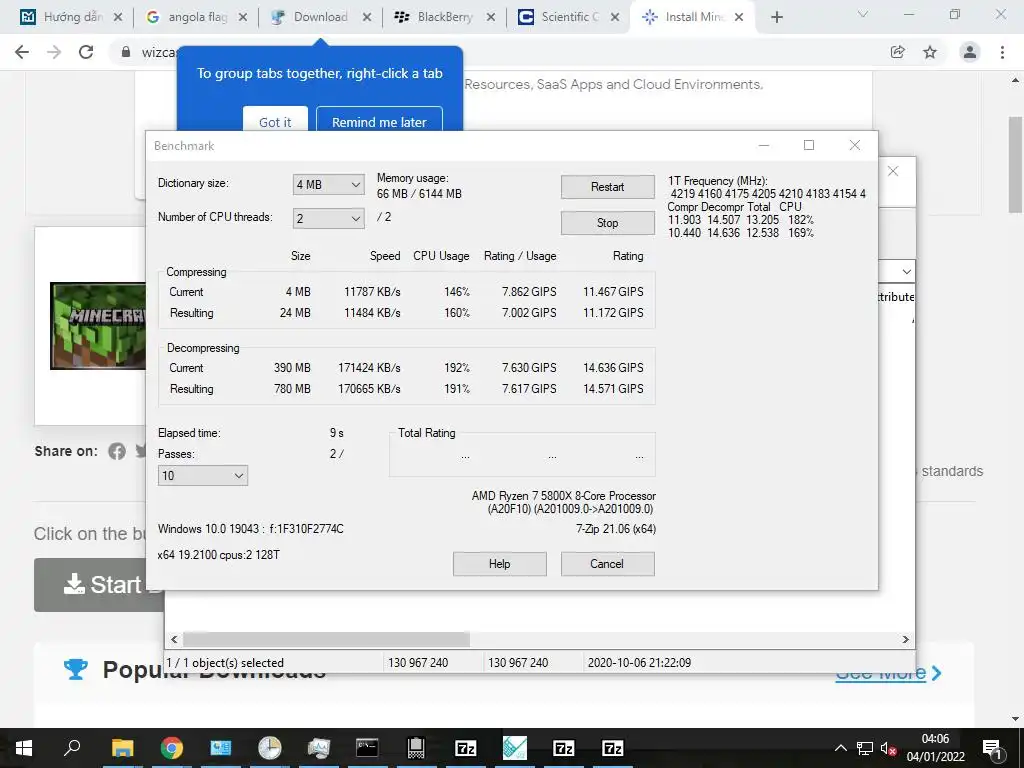Viewport: 1024px width, 768px height.
Task: Click the left arrow of the 7-Zip scrollbar
Action: 174,639
